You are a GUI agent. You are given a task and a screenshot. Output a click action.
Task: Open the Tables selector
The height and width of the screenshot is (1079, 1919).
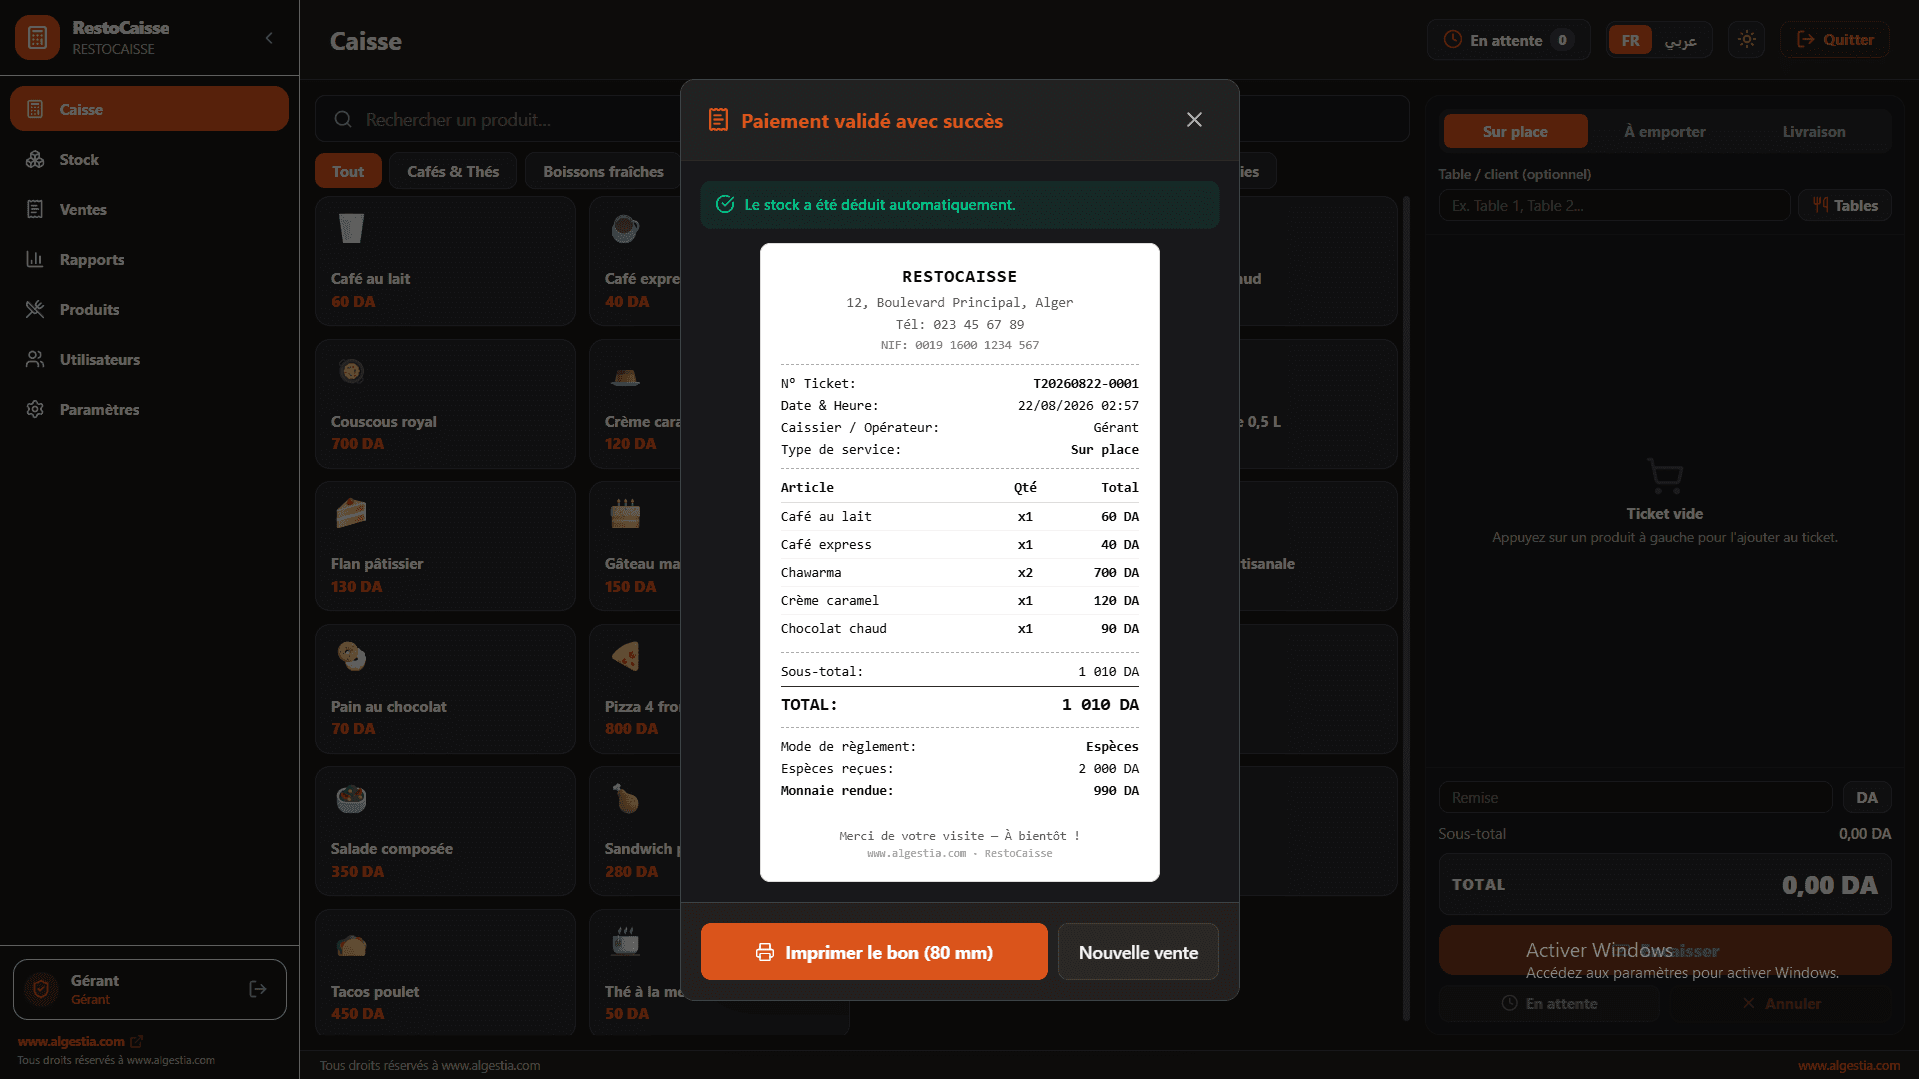[1845, 206]
